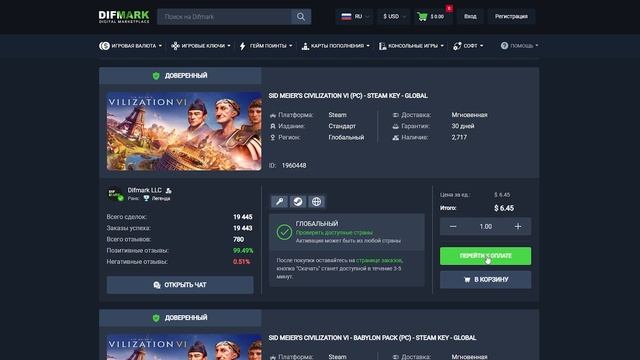Expand the Игровые ключи menu
Image resolution: width=640 pixels, height=360 pixels.
(201, 46)
